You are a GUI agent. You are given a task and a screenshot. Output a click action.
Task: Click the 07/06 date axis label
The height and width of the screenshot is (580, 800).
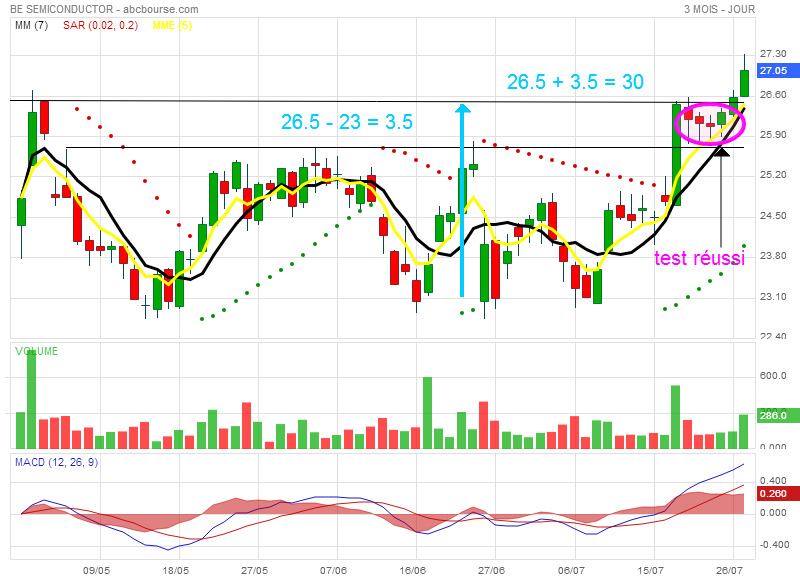333,570
